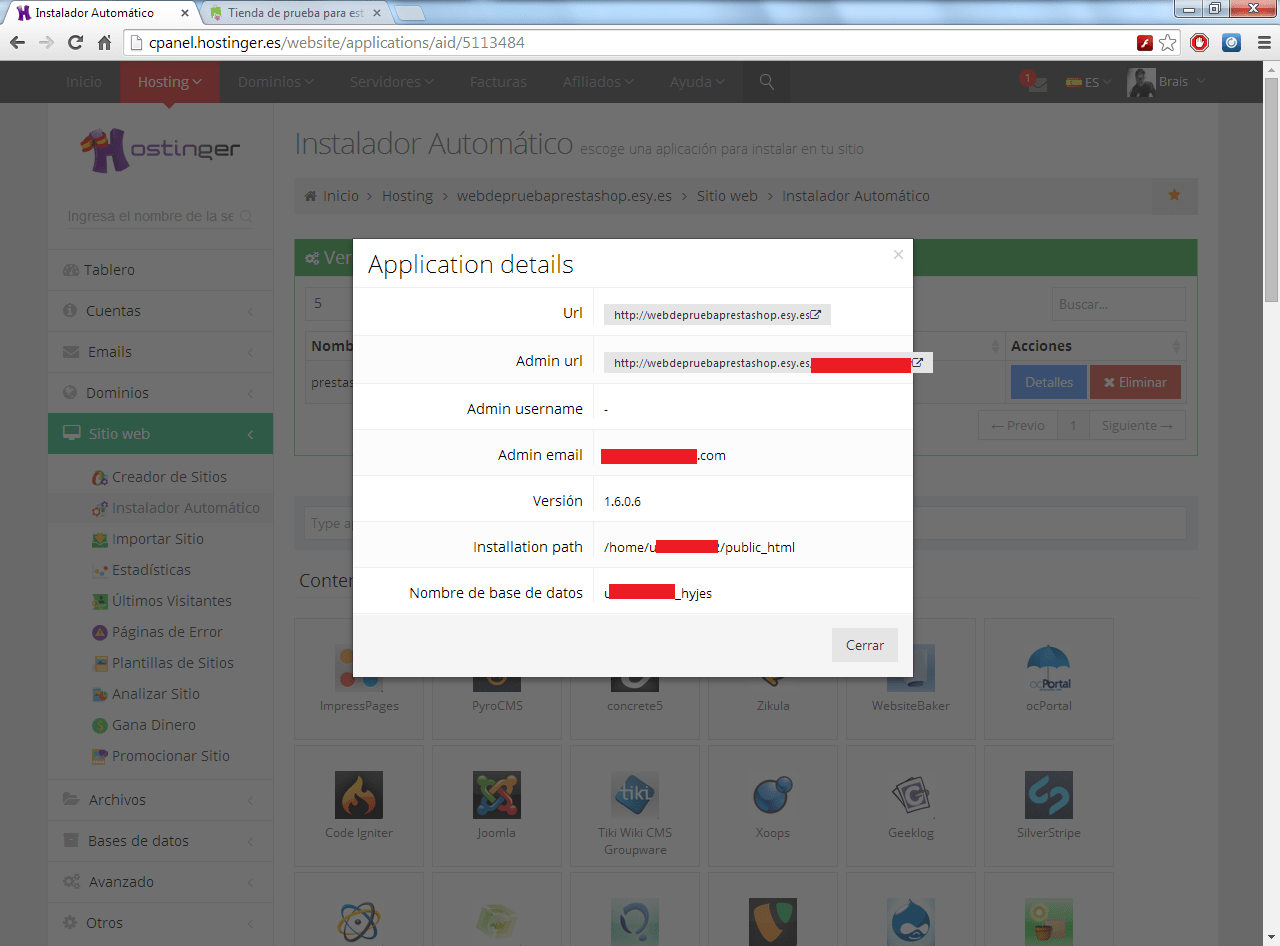Viewport: 1280px width, 946px height.
Task: Select the Xoops application icon
Action: [772, 795]
